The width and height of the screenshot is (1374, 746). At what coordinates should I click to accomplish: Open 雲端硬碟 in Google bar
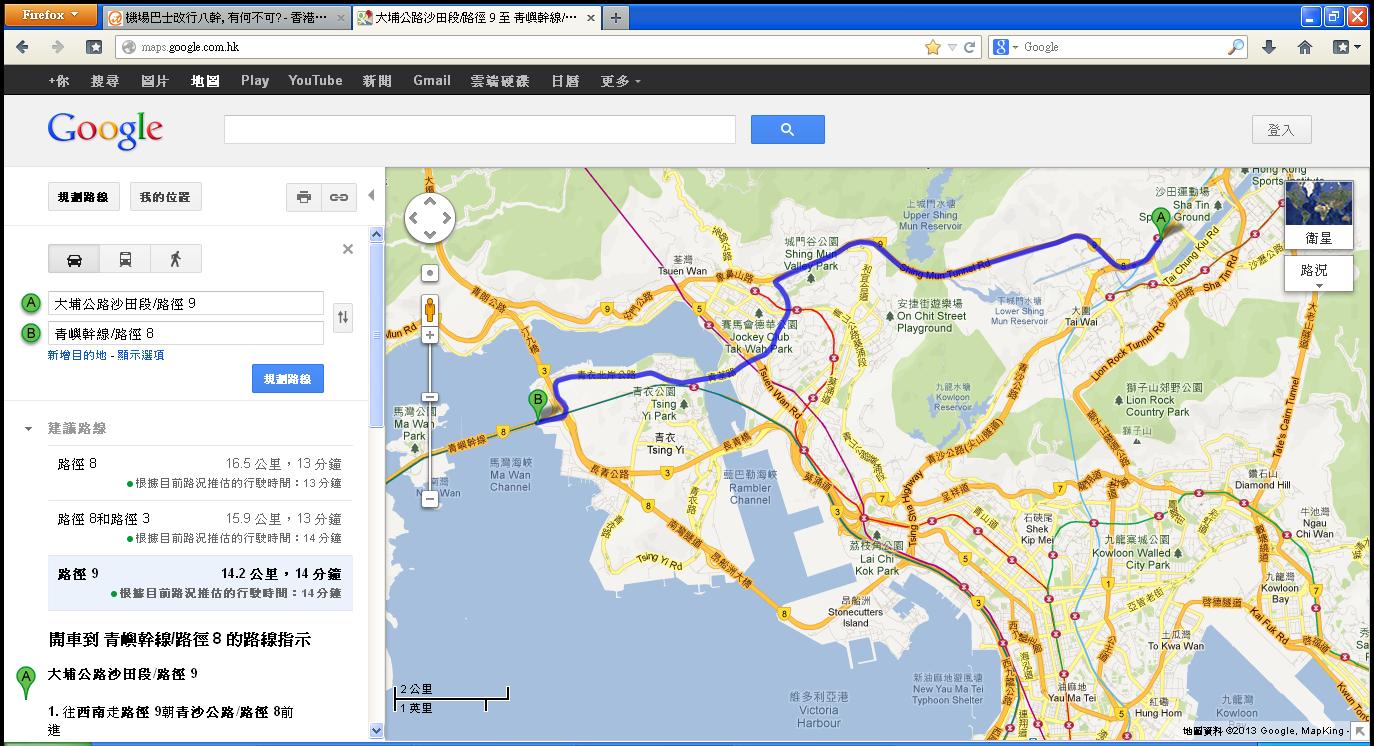click(x=500, y=81)
